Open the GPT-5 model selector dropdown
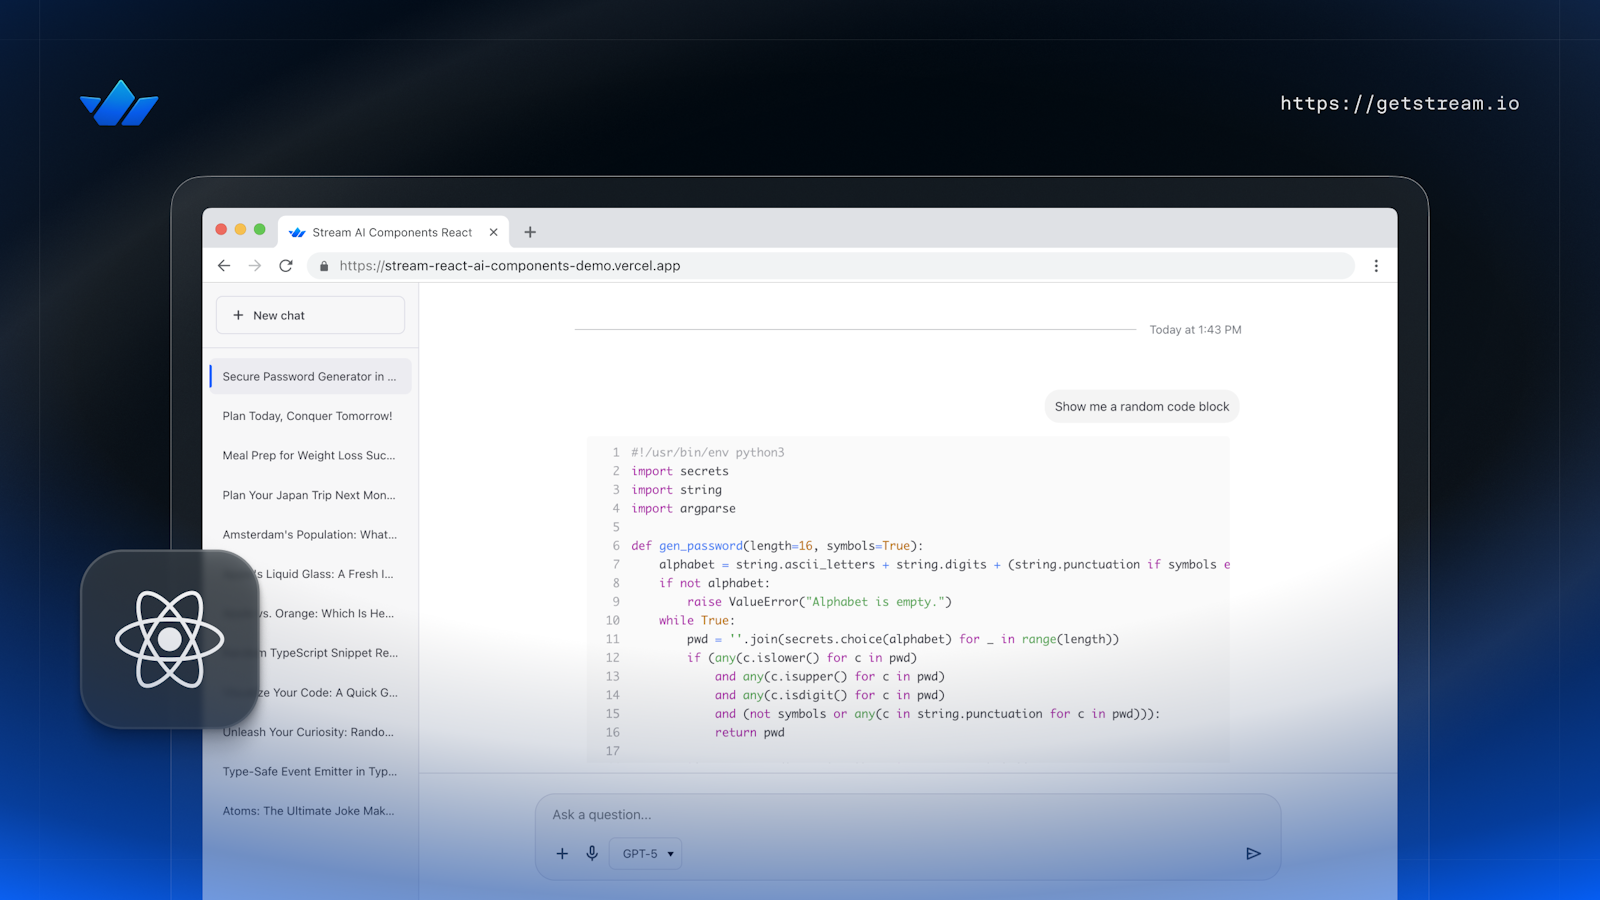The image size is (1600, 900). pos(645,853)
